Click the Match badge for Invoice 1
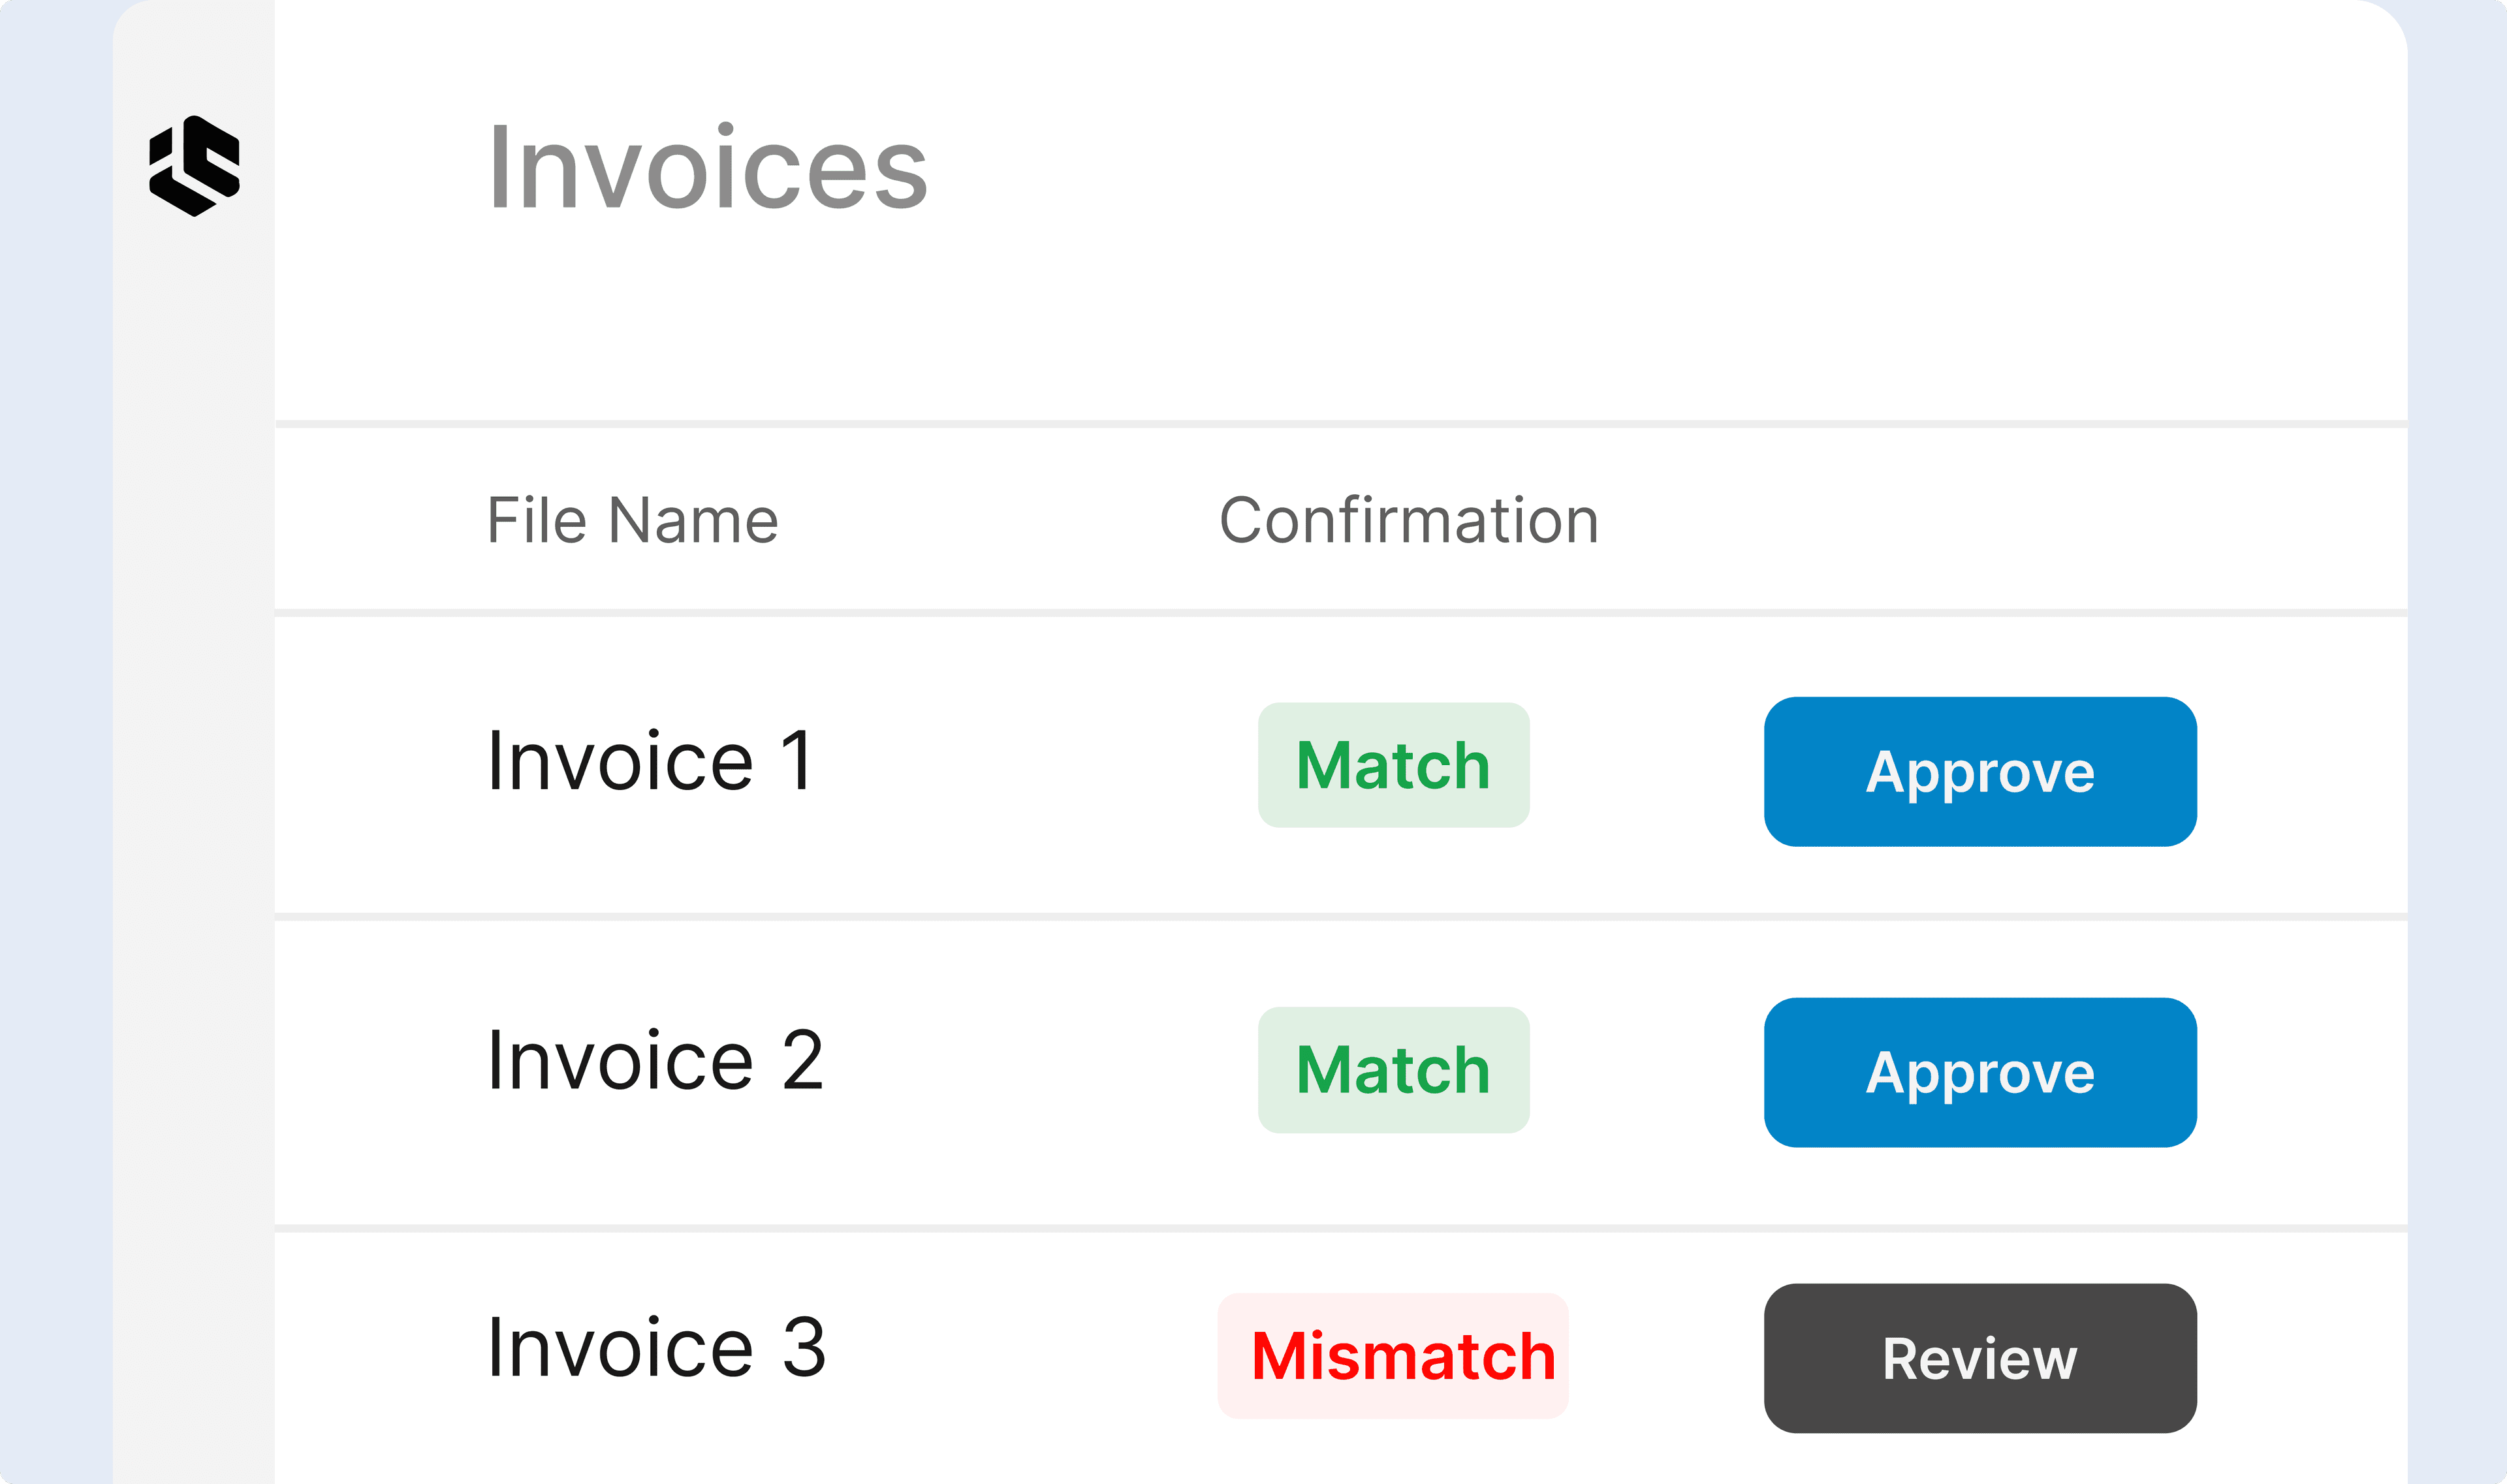2507x1484 pixels. point(1392,766)
